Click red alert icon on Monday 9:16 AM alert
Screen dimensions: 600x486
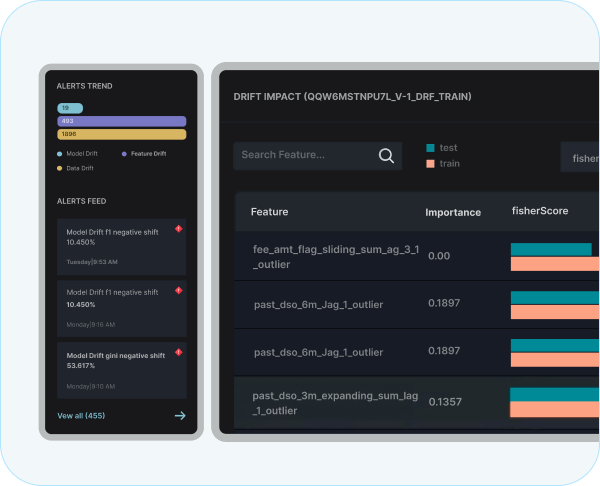point(178,291)
